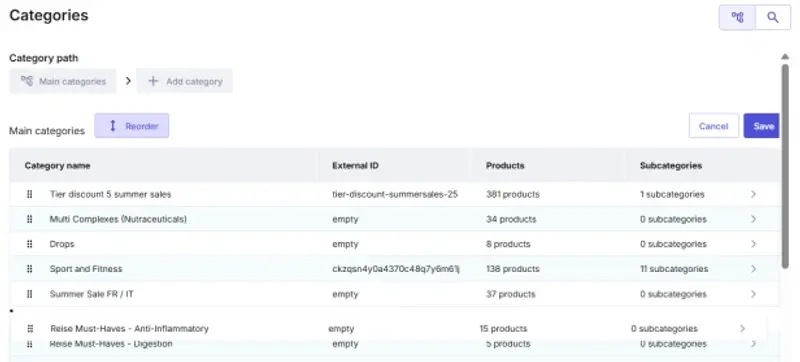The height and width of the screenshot is (362, 800).
Task: Select the Summer Sale FR / IT name
Action: tap(91, 294)
